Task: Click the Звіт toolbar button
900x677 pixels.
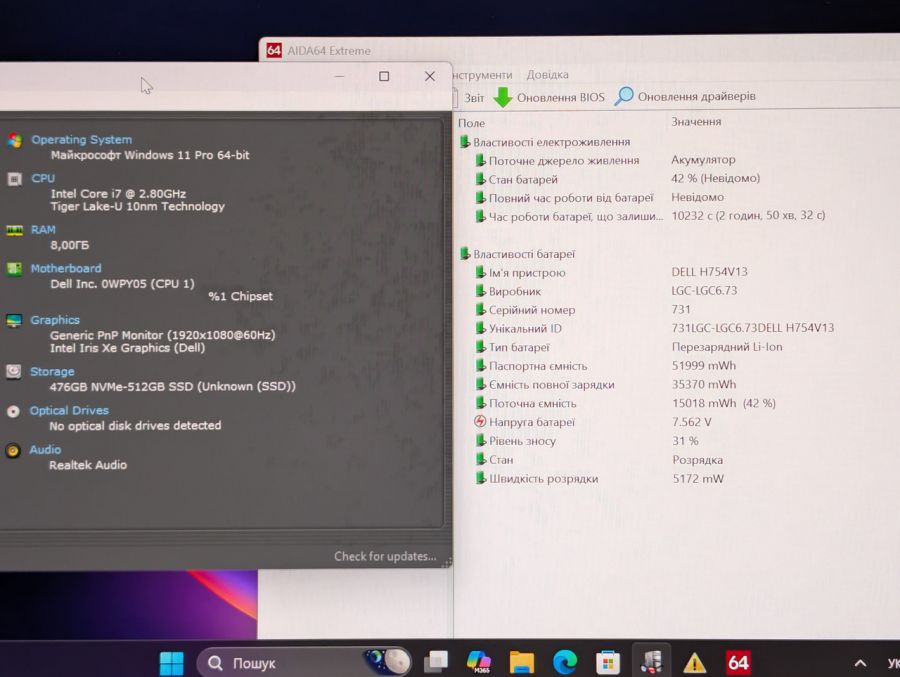Action: pos(469,98)
